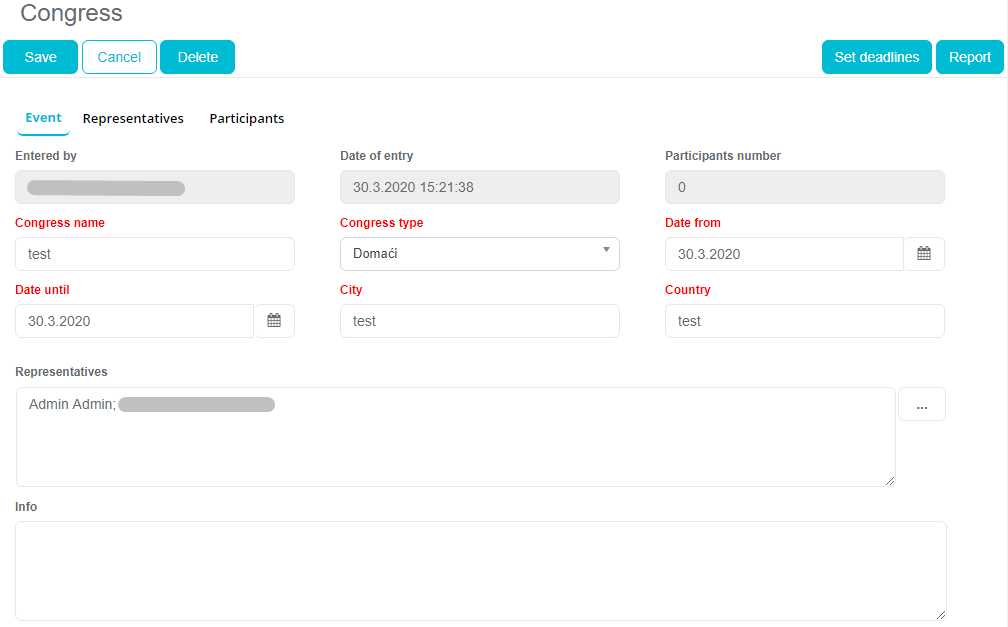Delete this congress entry

point(197,57)
